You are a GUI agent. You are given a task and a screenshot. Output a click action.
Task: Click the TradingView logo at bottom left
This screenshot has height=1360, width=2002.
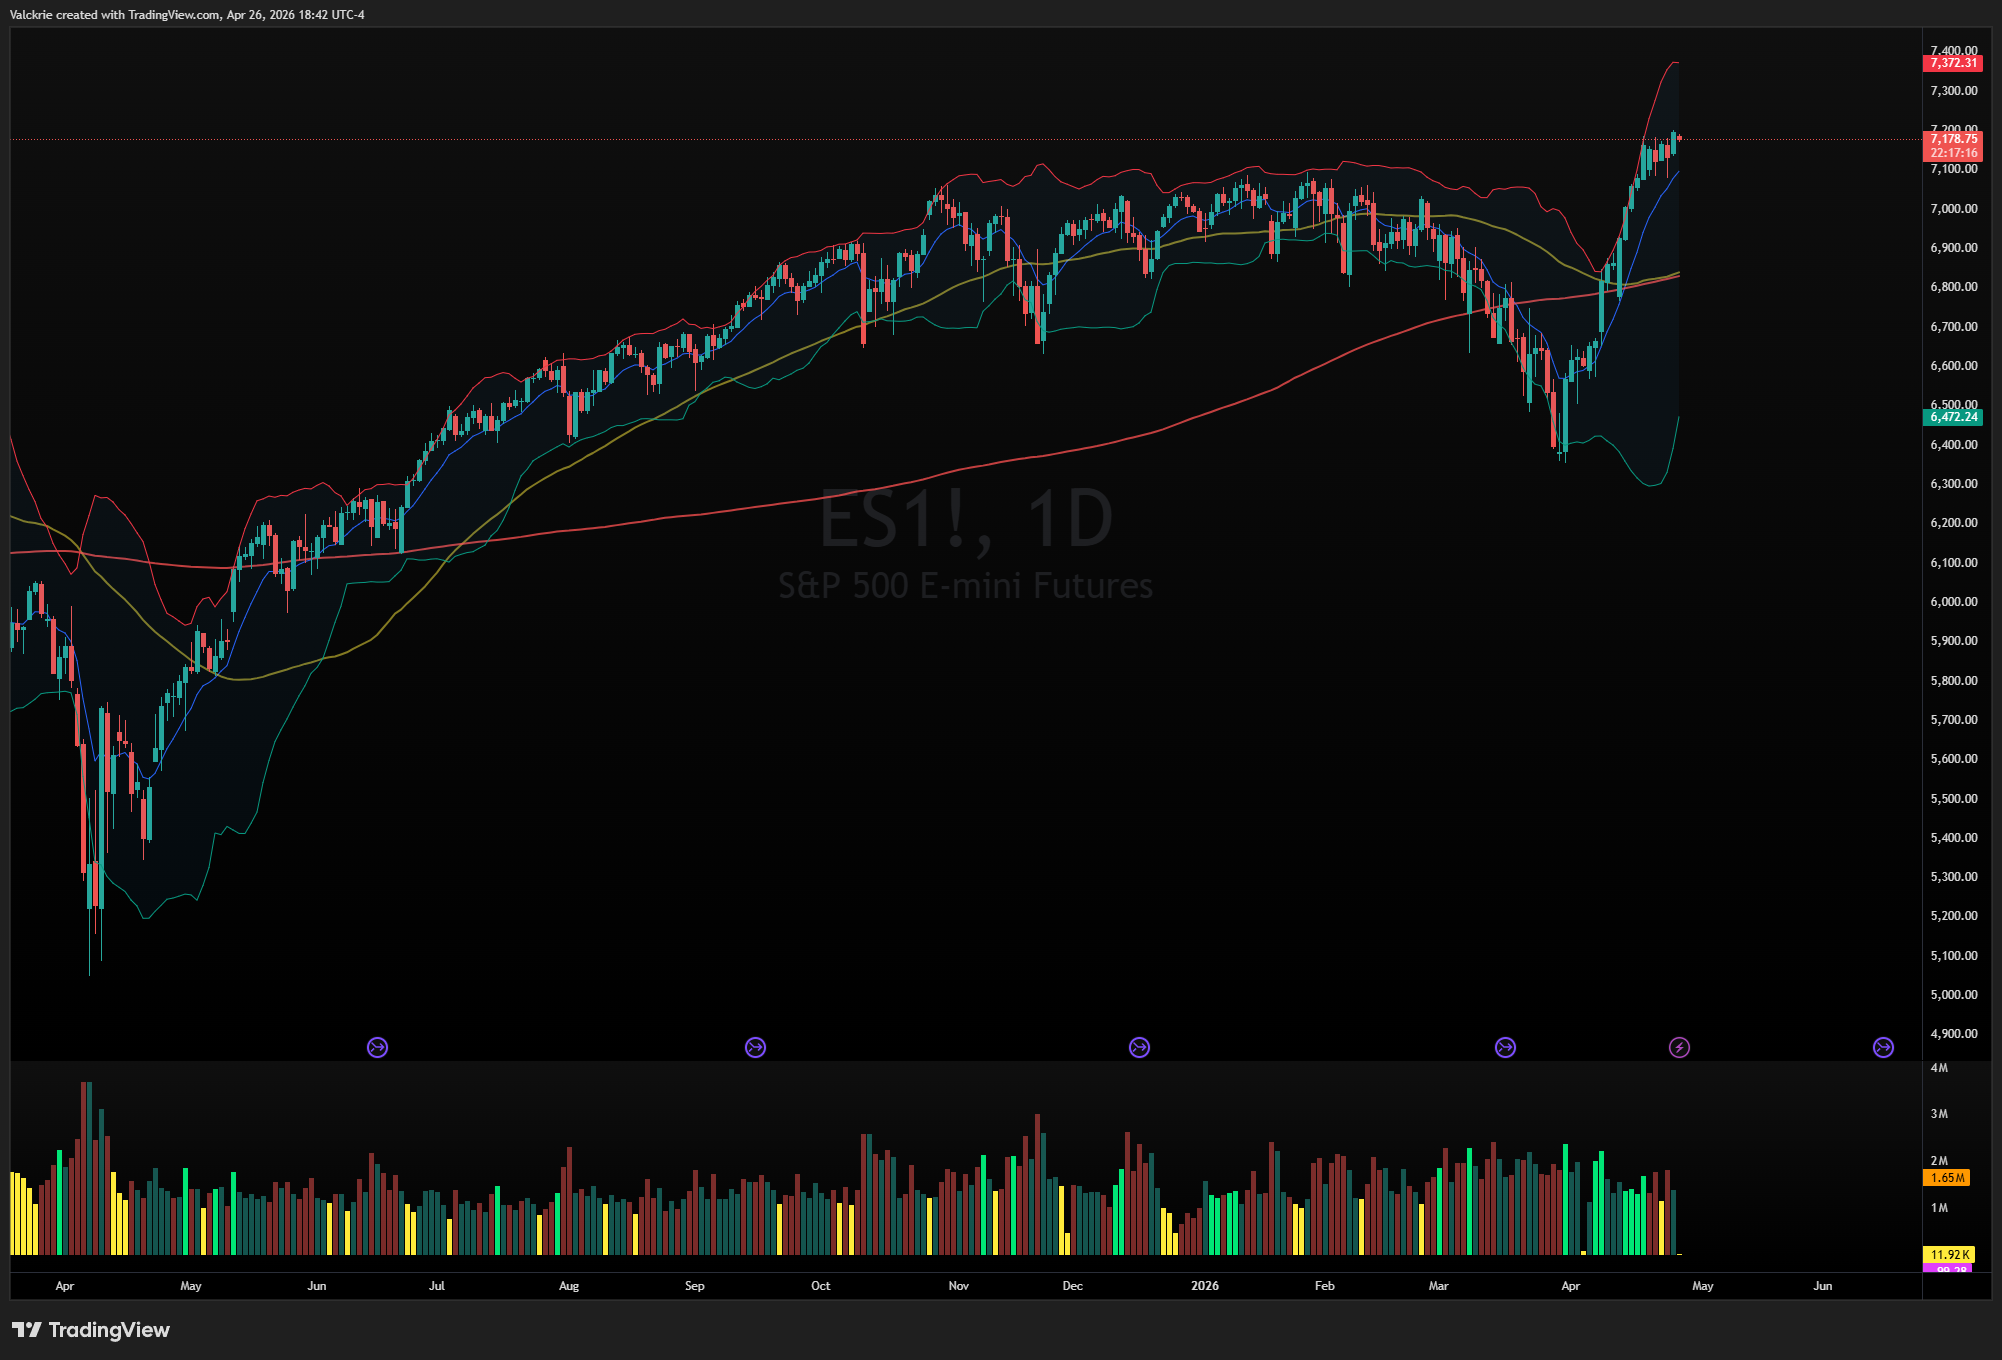point(91,1329)
